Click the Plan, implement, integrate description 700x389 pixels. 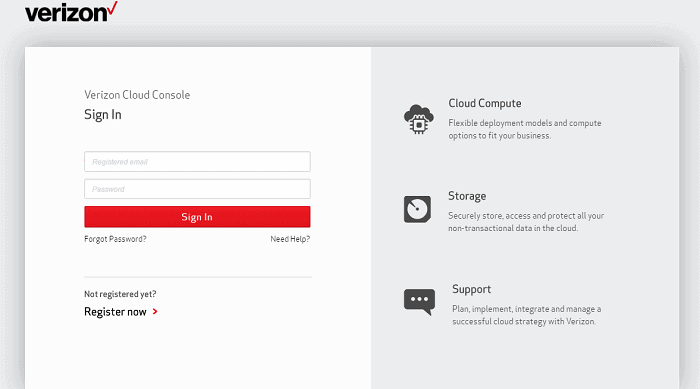tap(527, 315)
